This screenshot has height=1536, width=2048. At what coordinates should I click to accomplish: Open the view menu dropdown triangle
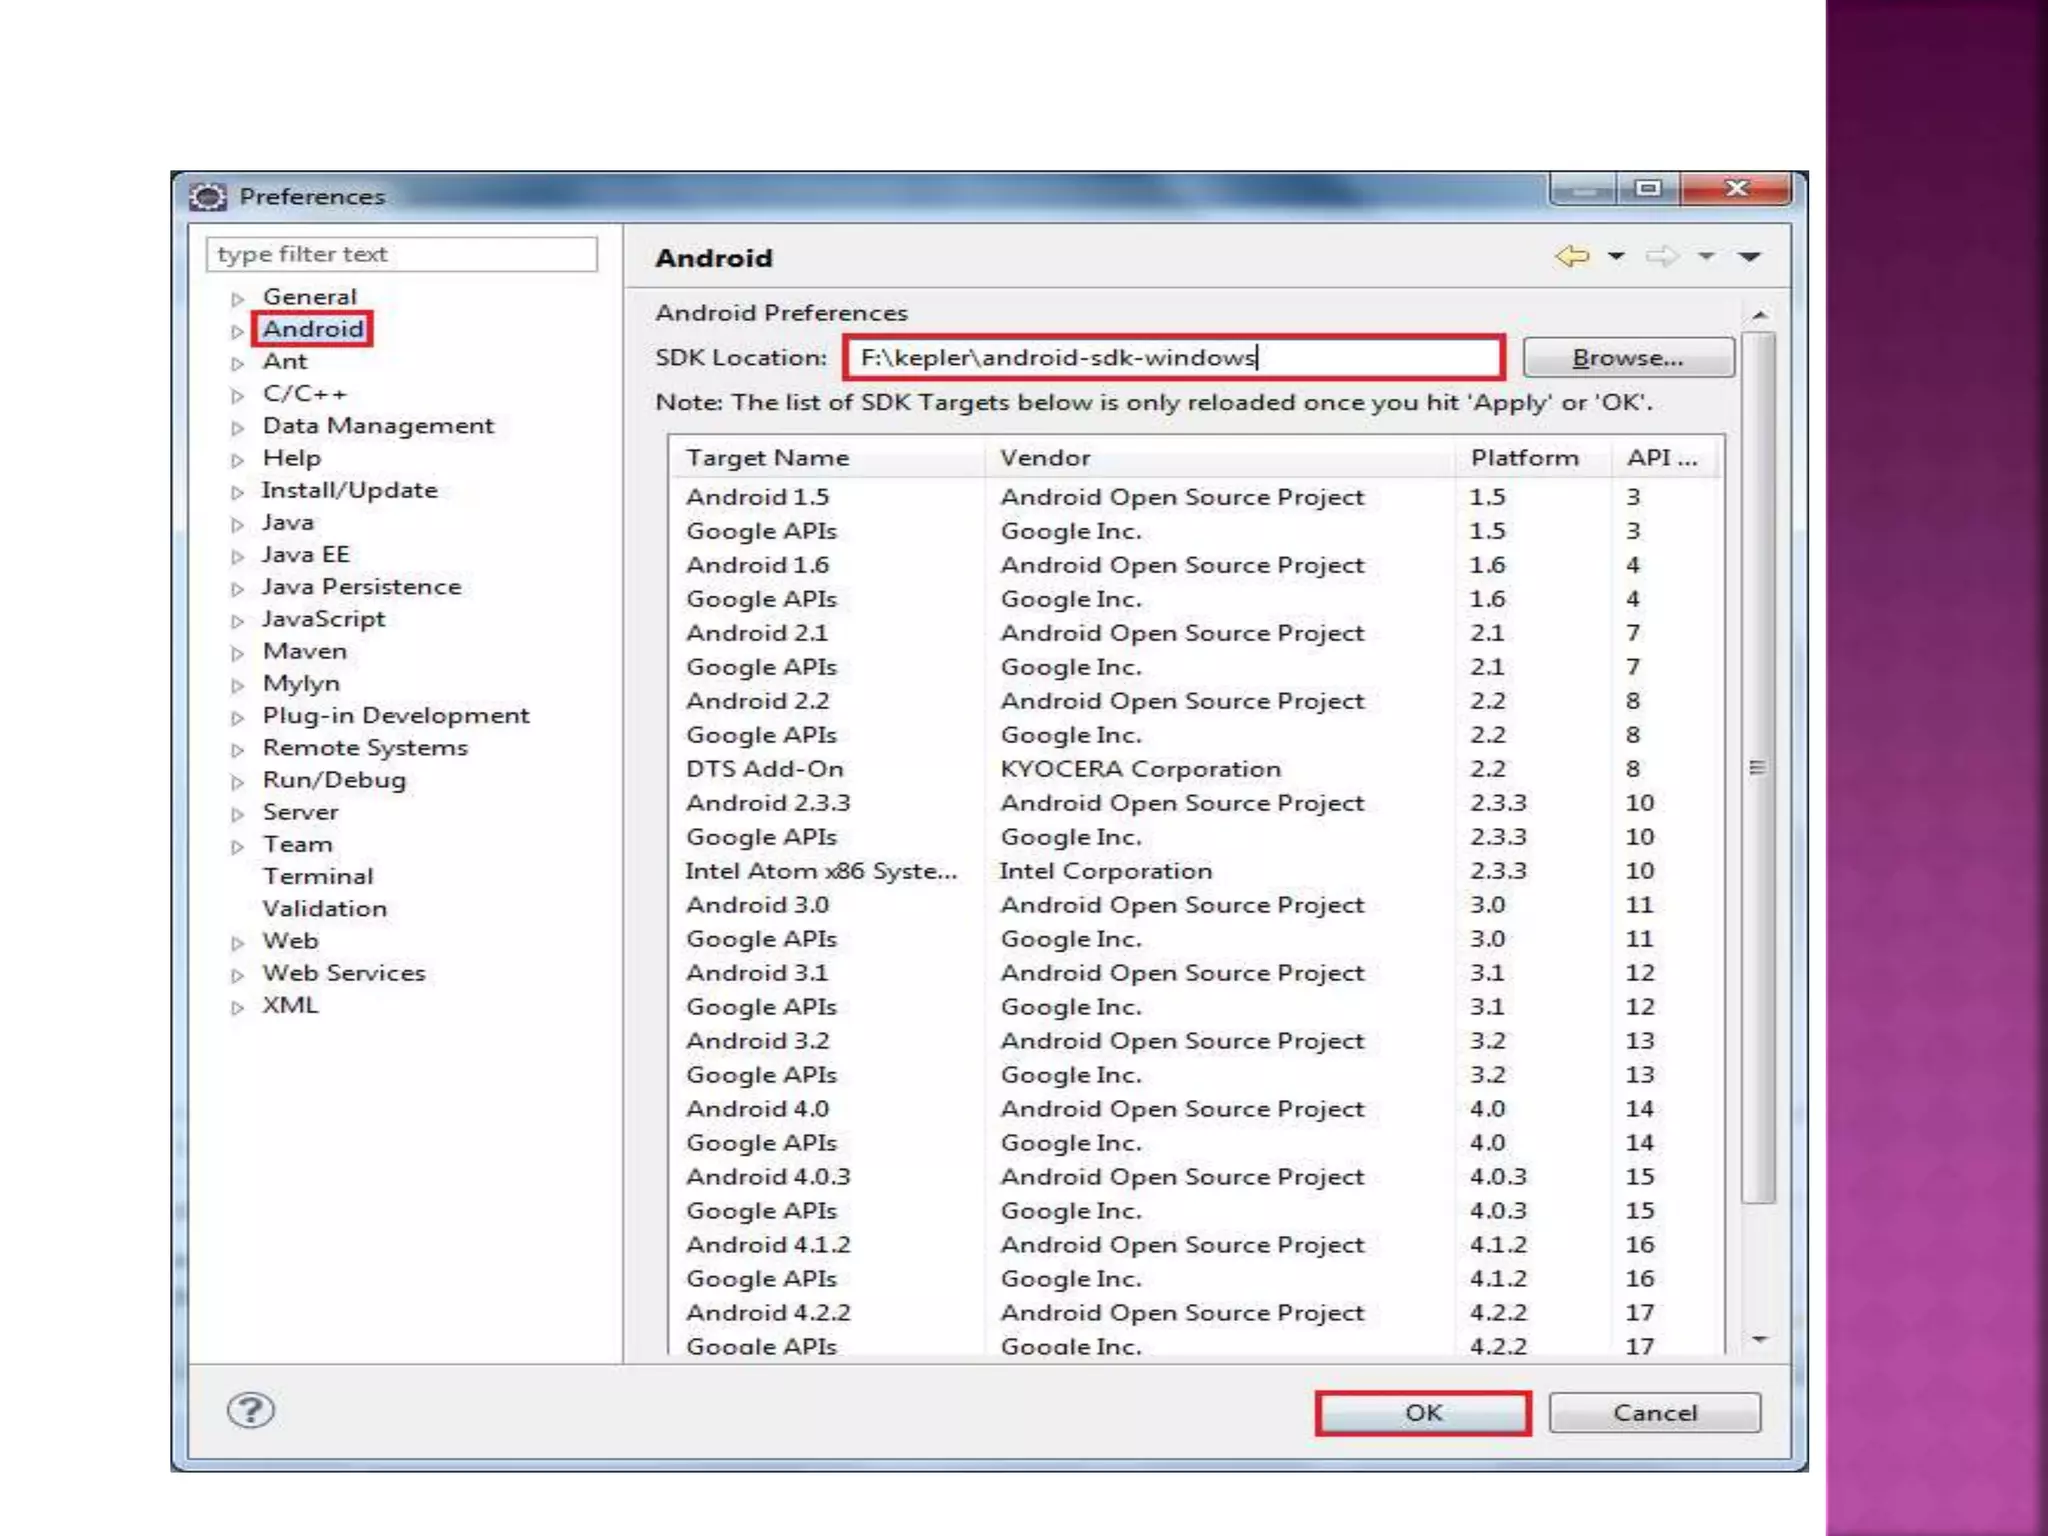tap(1749, 257)
